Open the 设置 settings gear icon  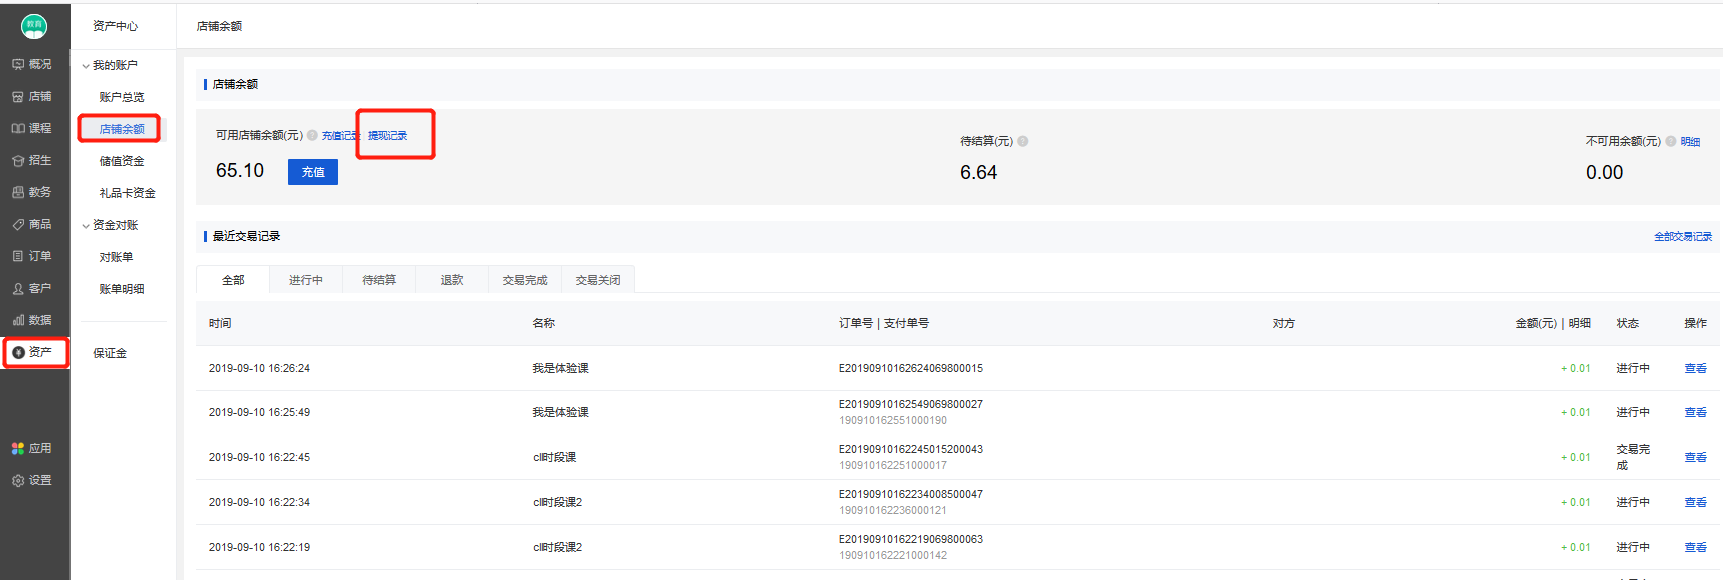(18, 481)
